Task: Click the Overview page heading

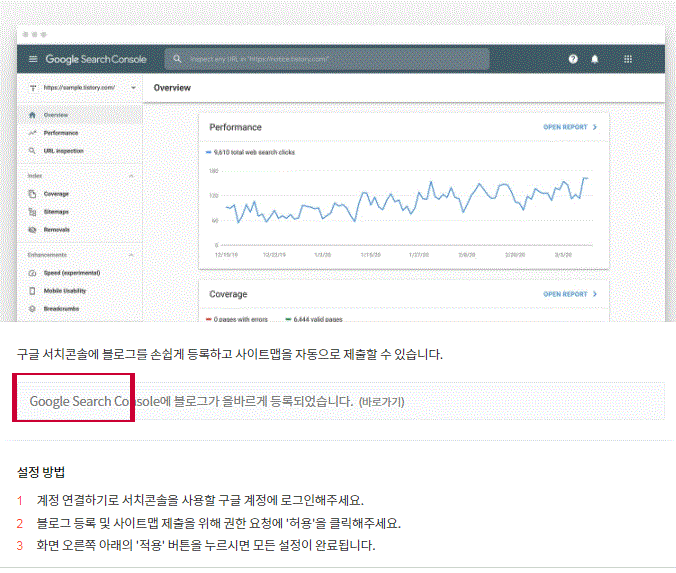Action: (x=172, y=88)
